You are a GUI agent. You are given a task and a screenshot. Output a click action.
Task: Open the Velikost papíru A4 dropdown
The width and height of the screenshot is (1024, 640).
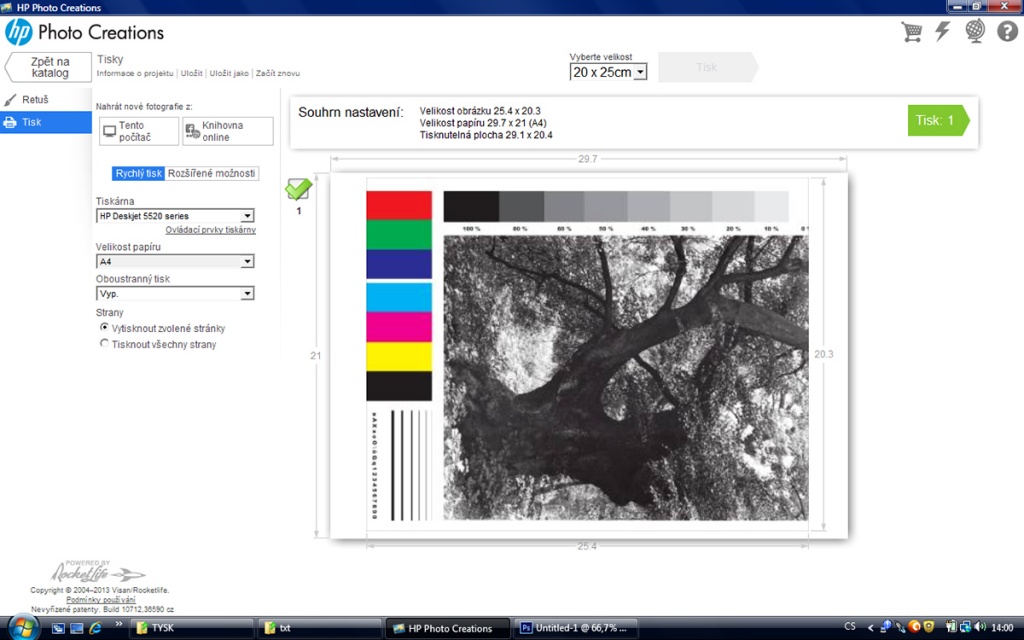175,261
